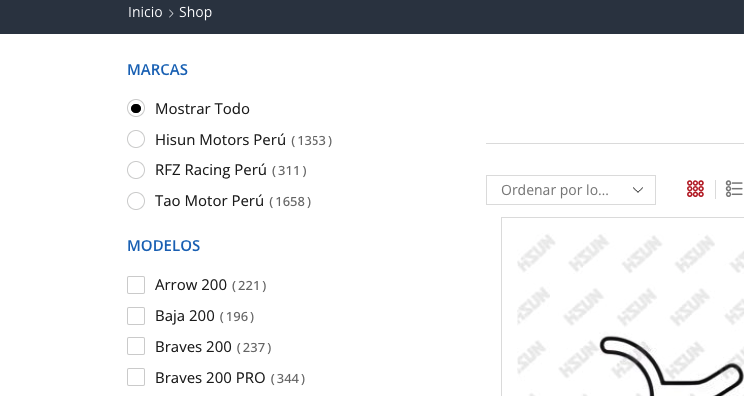
Task: Go to Inicio in breadcrumb
Action: tap(145, 12)
